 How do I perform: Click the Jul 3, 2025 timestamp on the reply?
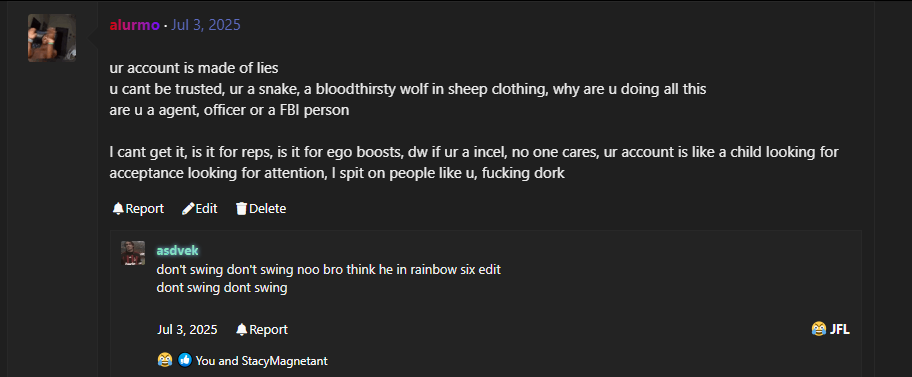coord(187,329)
